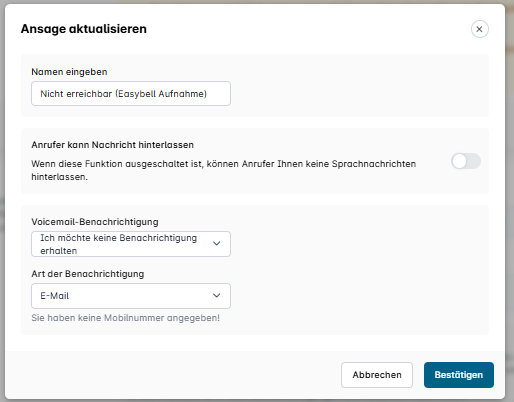Confirm with the Bestätigen button

point(459,375)
